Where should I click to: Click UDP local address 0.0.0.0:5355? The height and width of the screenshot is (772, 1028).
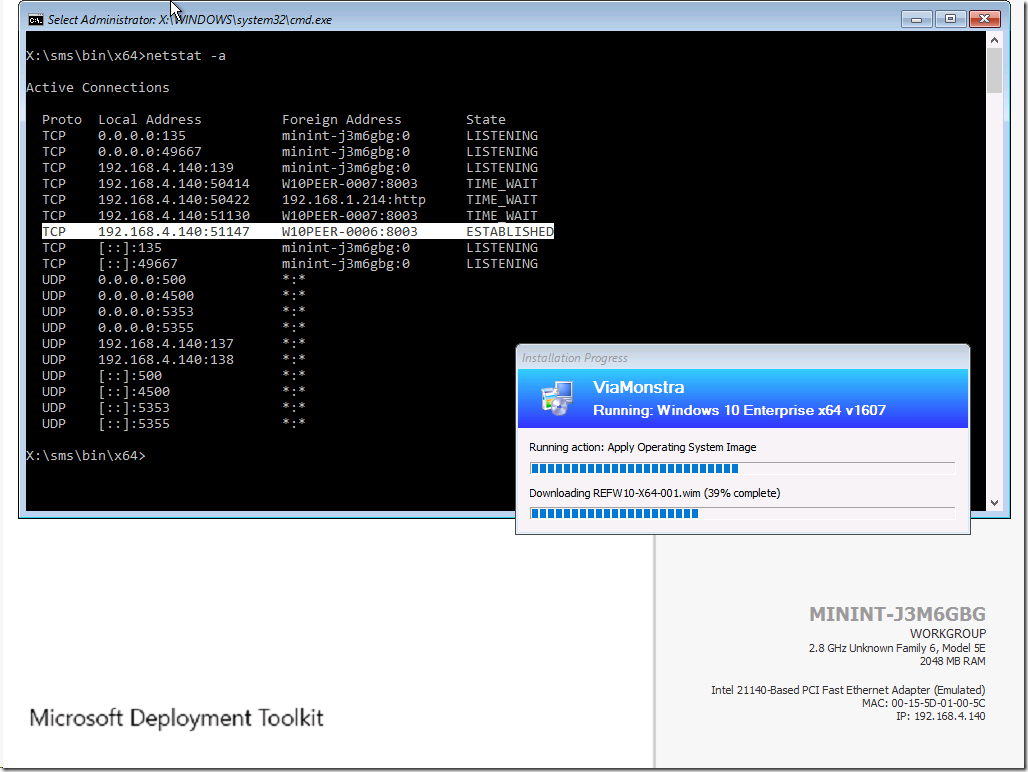[146, 328]
